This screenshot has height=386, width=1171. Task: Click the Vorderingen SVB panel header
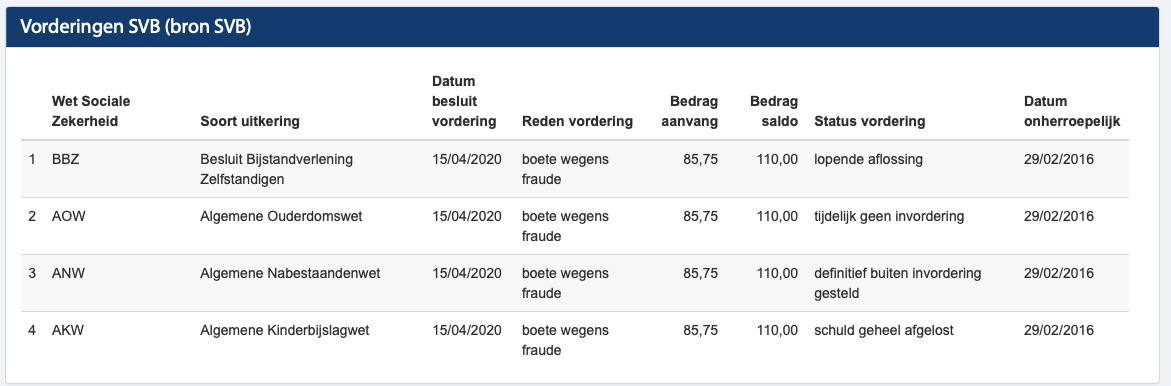click(583, 27)
